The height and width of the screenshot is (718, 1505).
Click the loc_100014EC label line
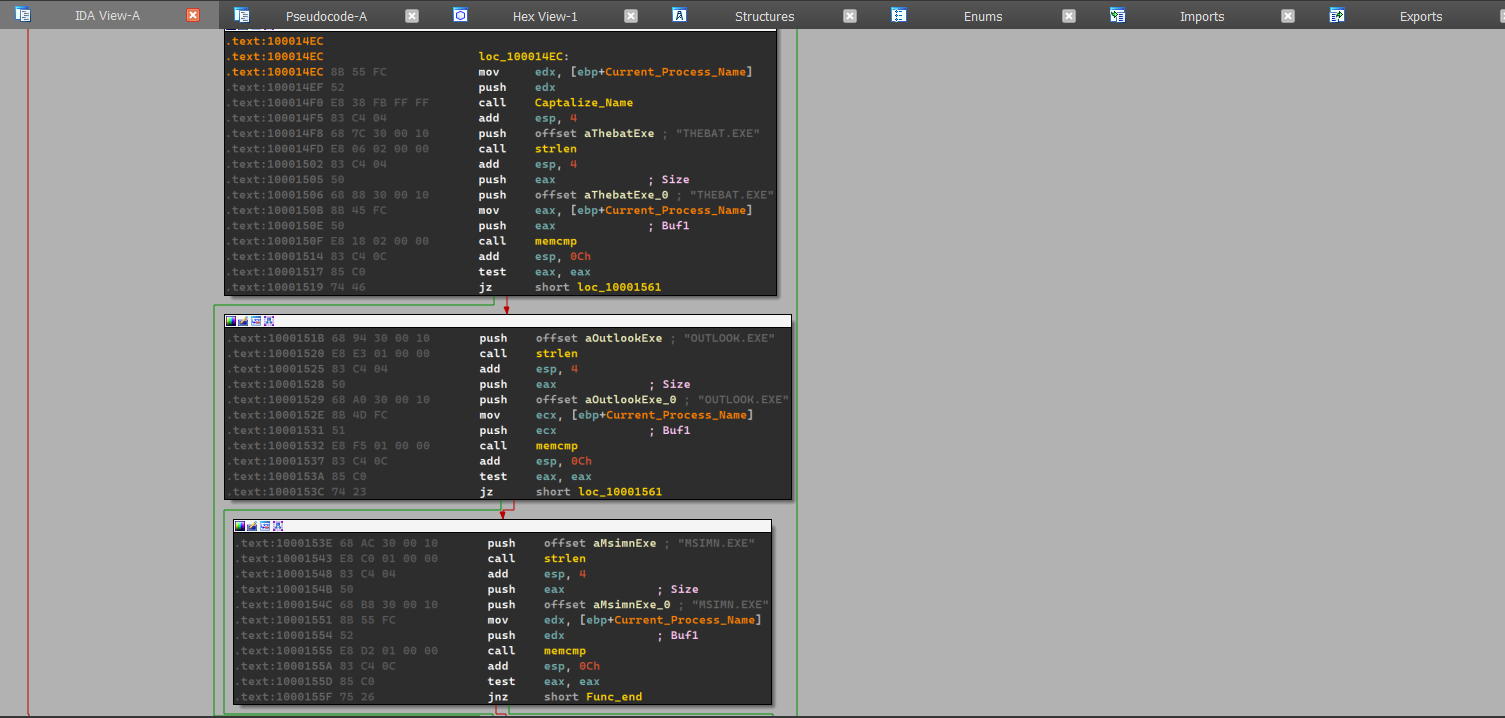[523, 57]
